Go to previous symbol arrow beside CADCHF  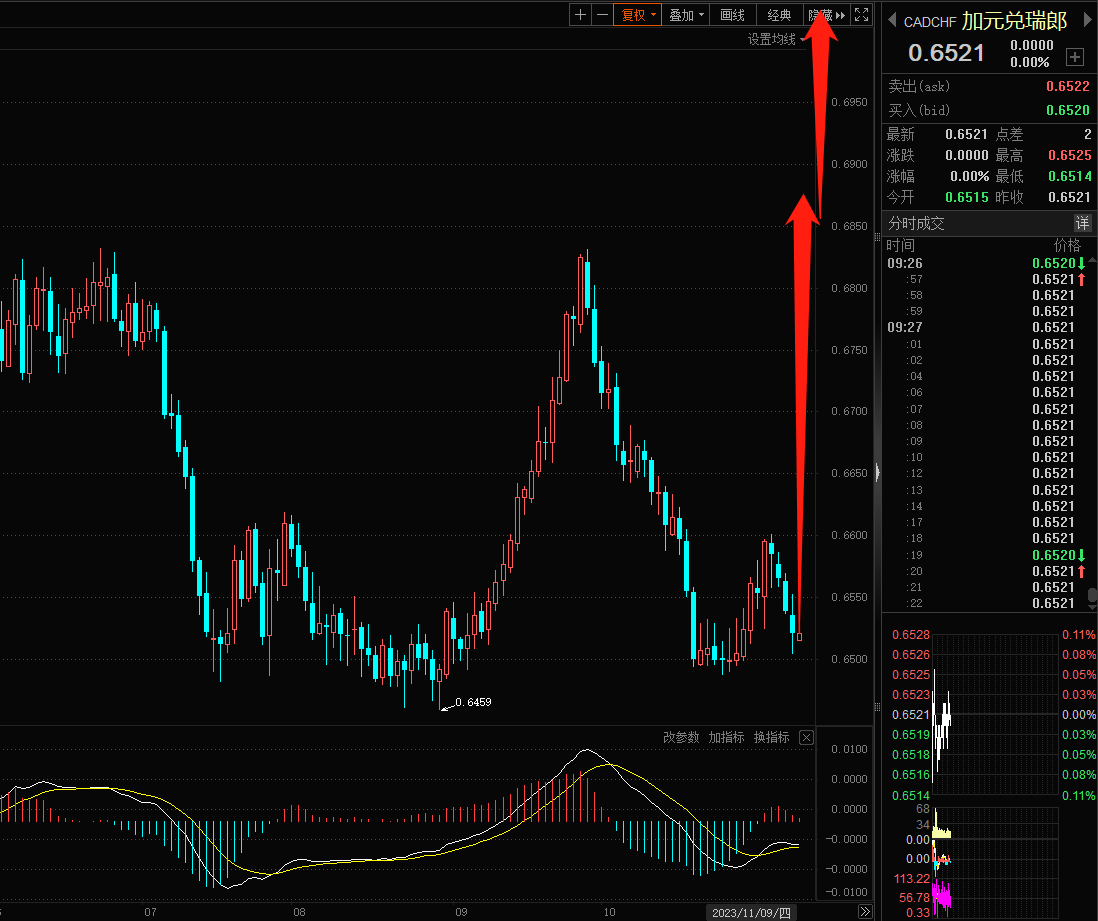[x=891, y=20]
